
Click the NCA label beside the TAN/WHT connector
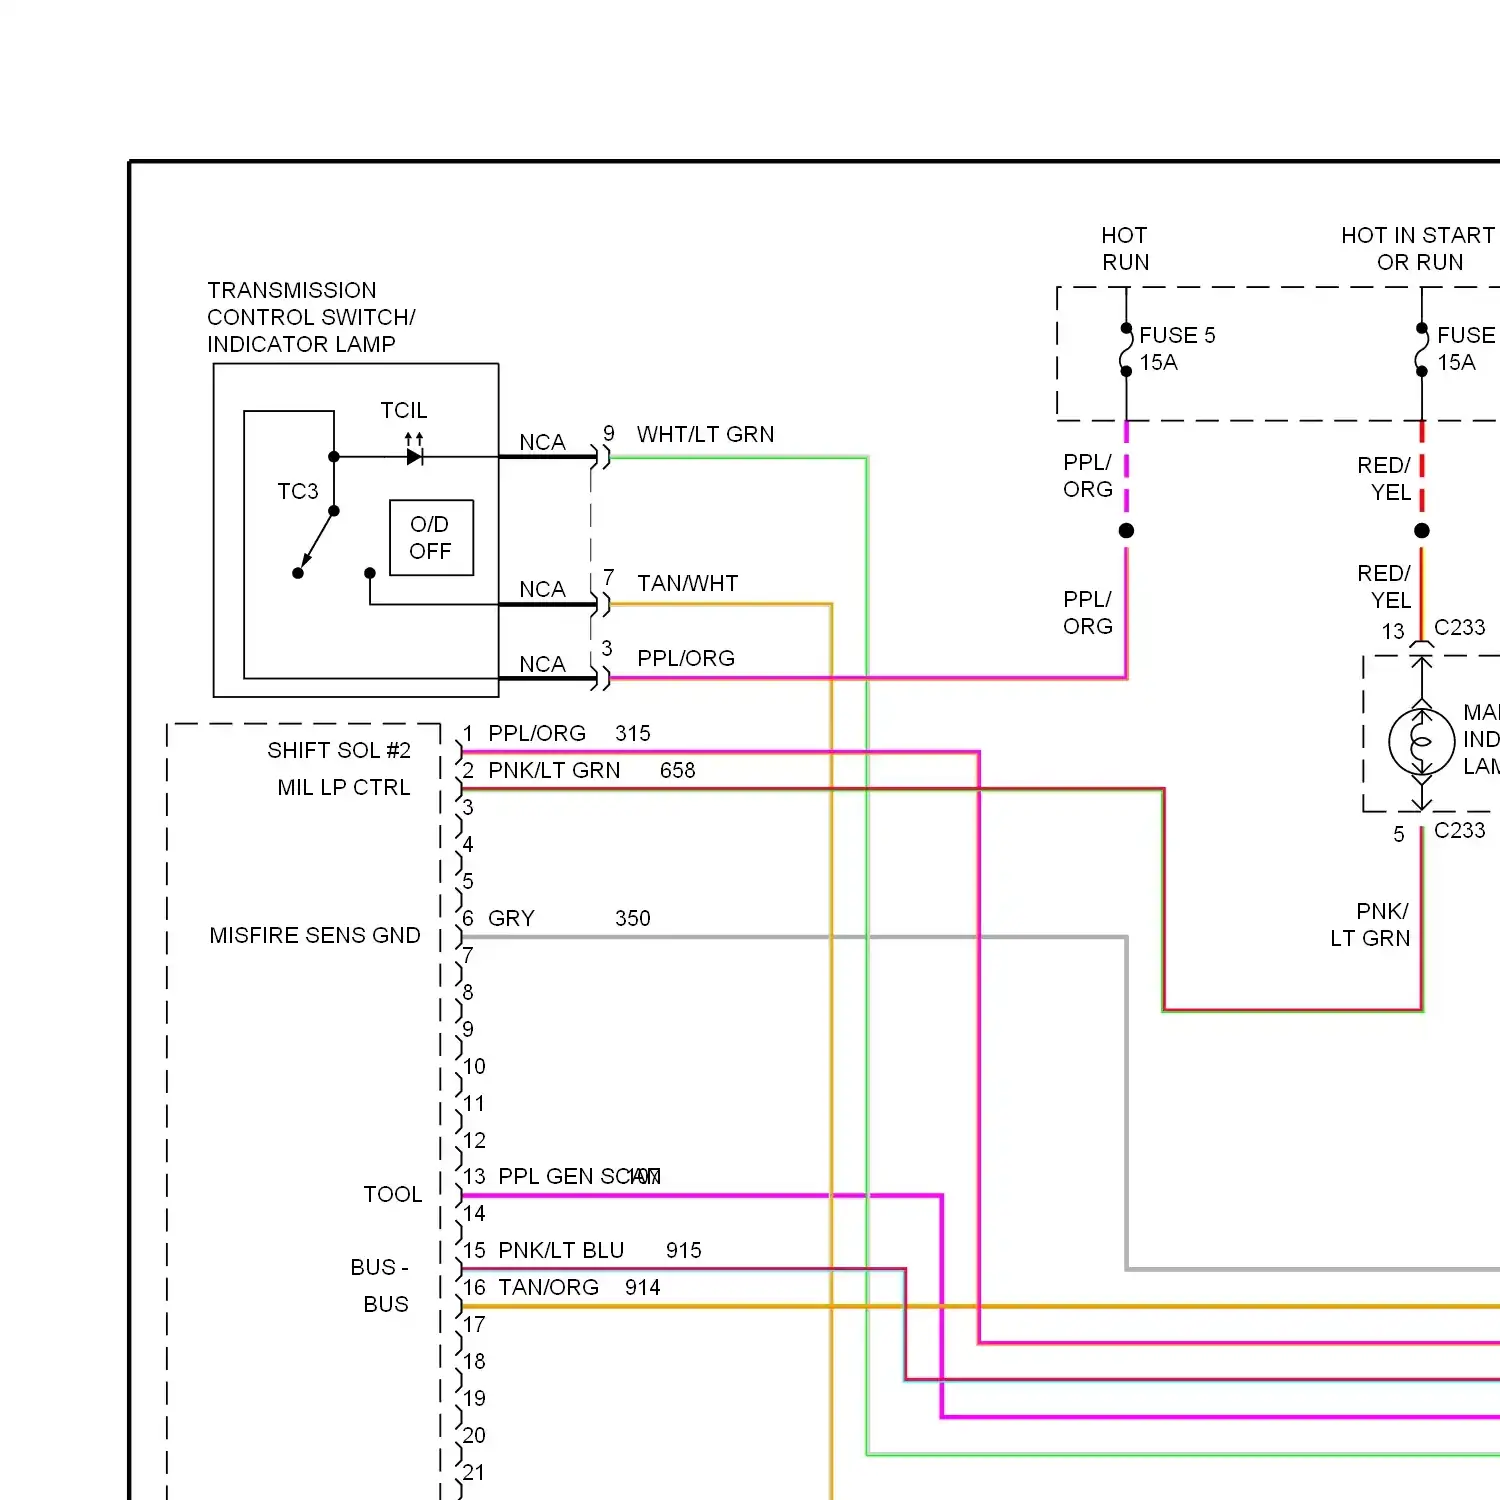point(542,590)
